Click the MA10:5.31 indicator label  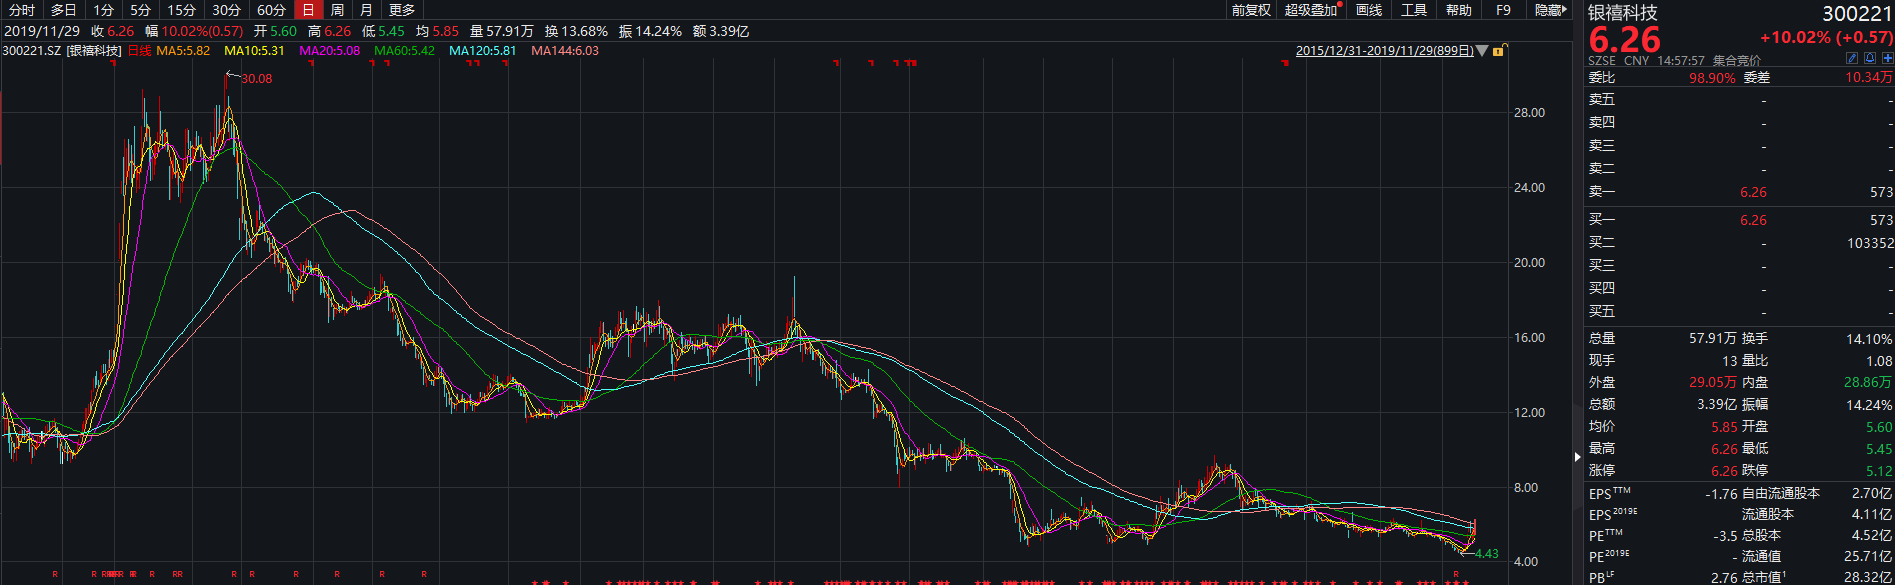[x=254, y=50]
